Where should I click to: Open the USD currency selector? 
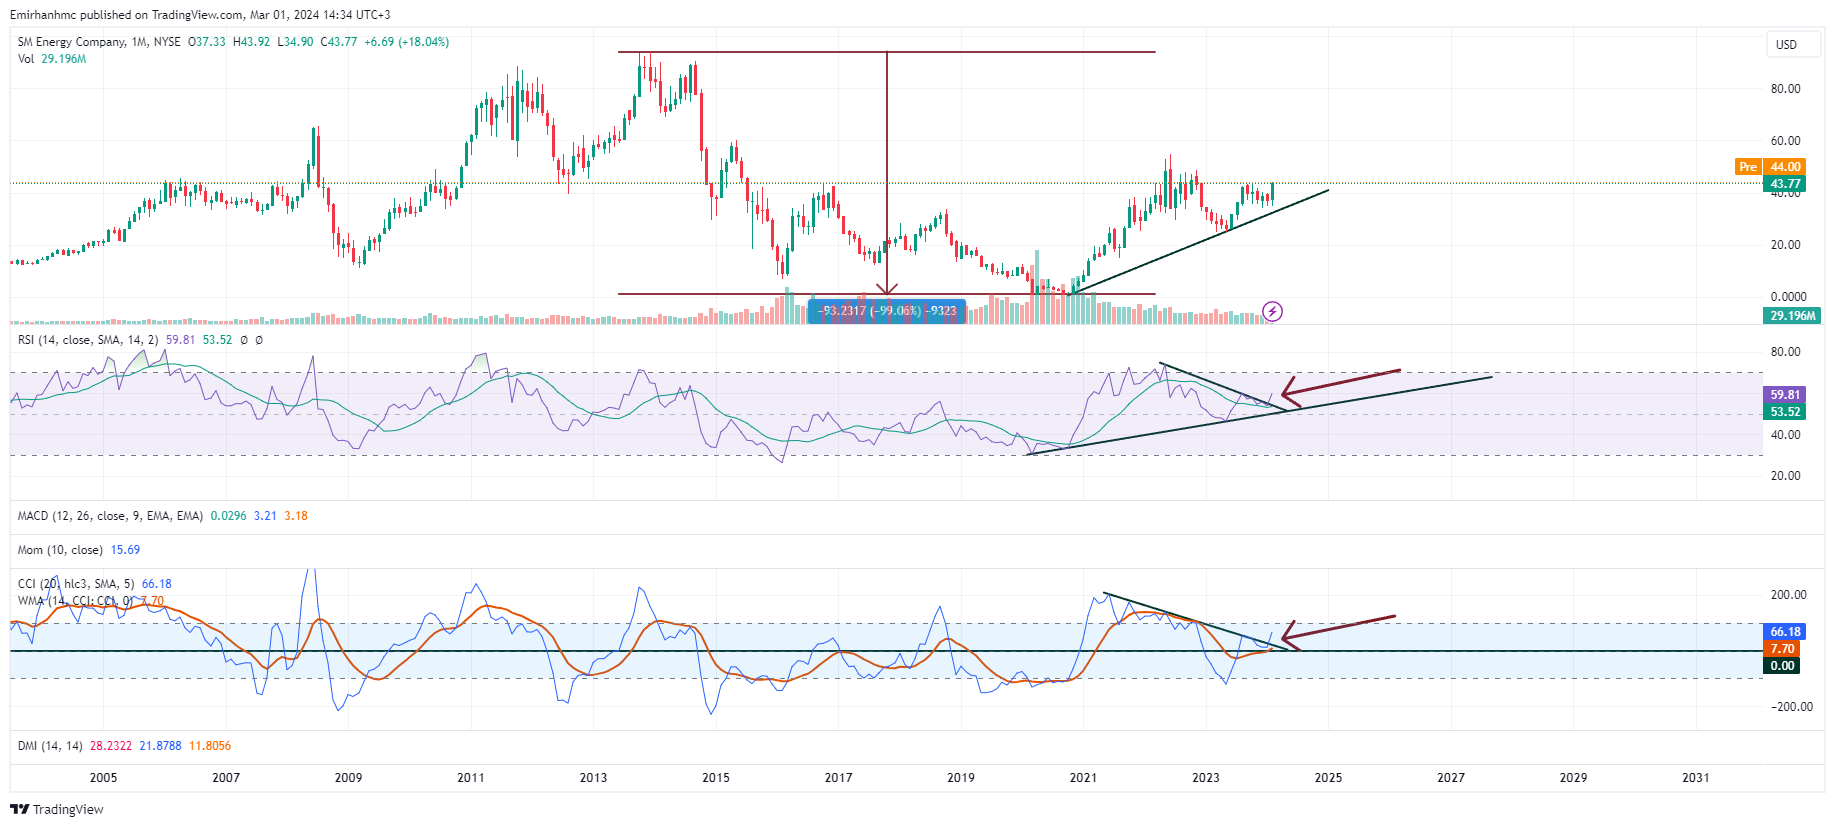click(x=1793, y=45)
